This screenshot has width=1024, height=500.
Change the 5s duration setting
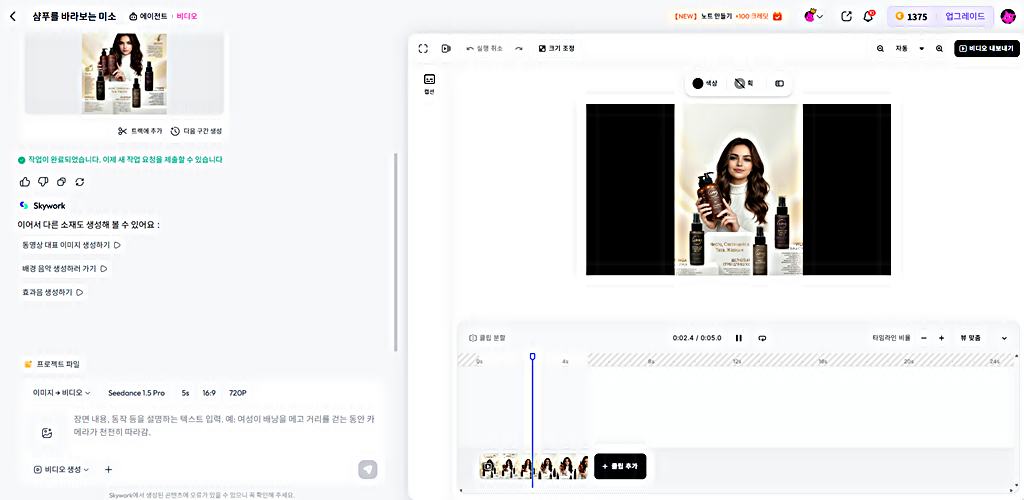pyautogui.click(x=185, y=393)
